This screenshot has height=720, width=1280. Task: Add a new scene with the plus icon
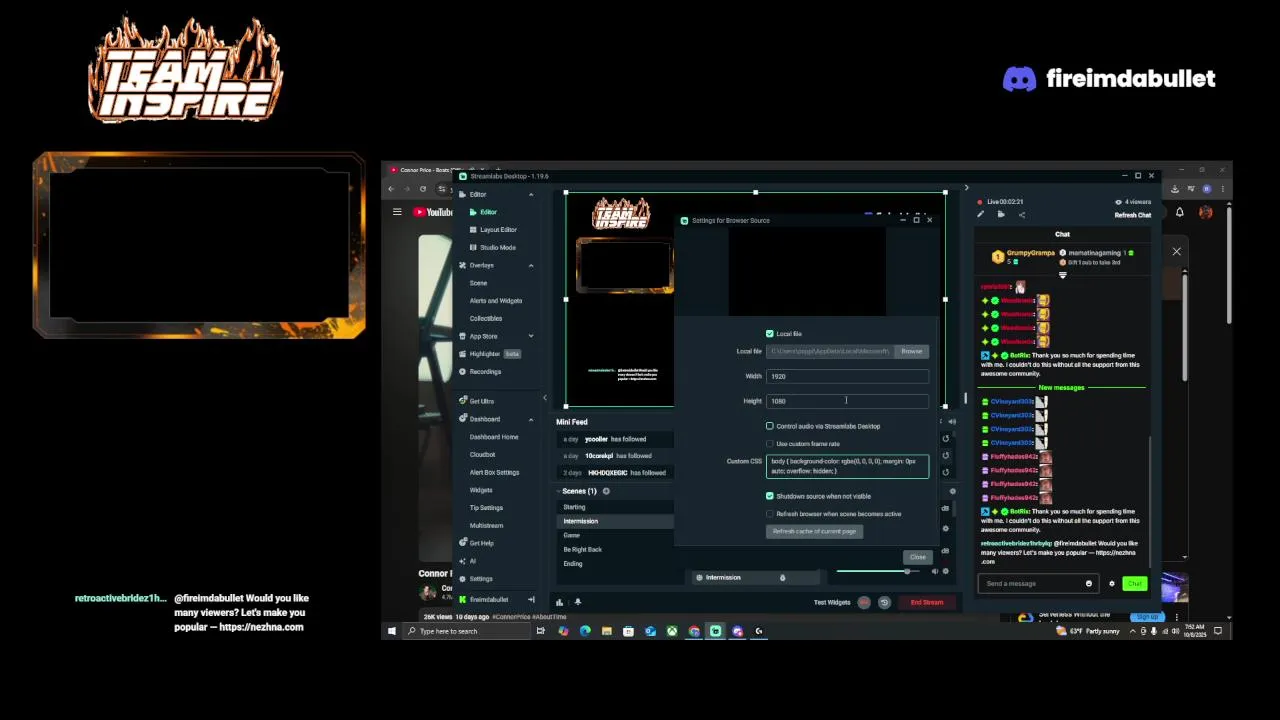click(x=606, y=491)
